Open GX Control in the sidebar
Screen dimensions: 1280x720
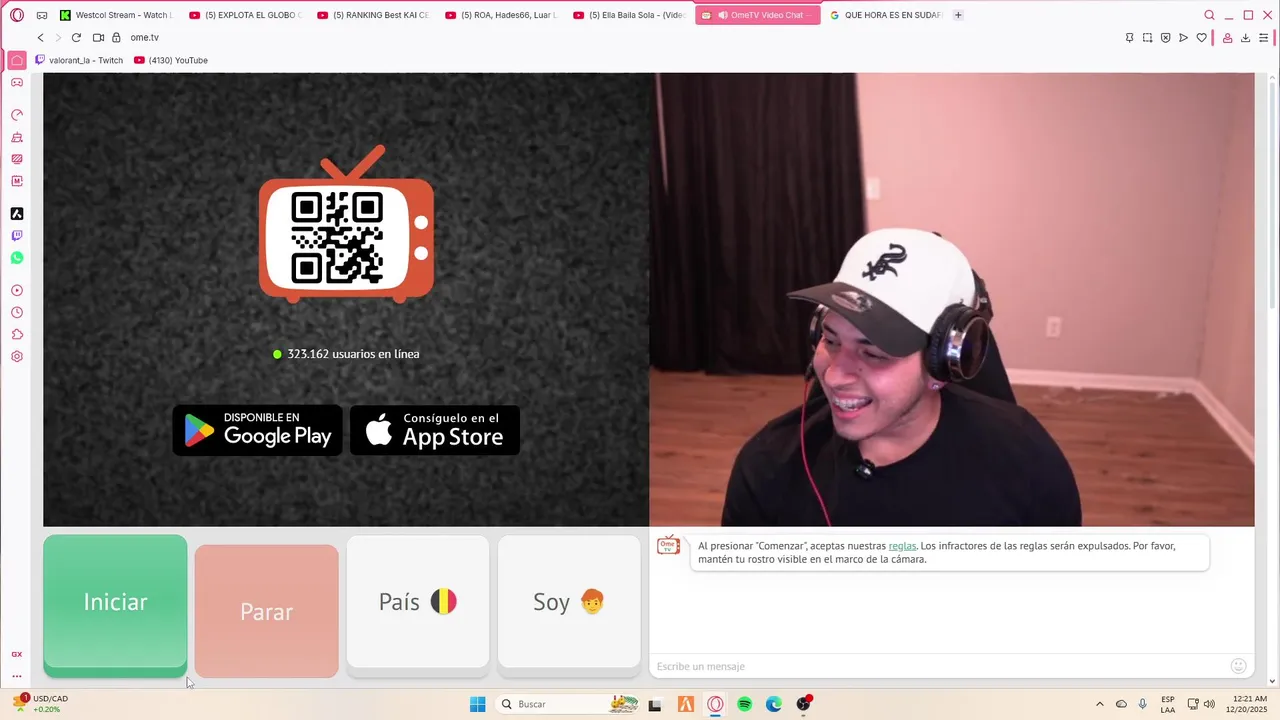(x=17, y=115)
